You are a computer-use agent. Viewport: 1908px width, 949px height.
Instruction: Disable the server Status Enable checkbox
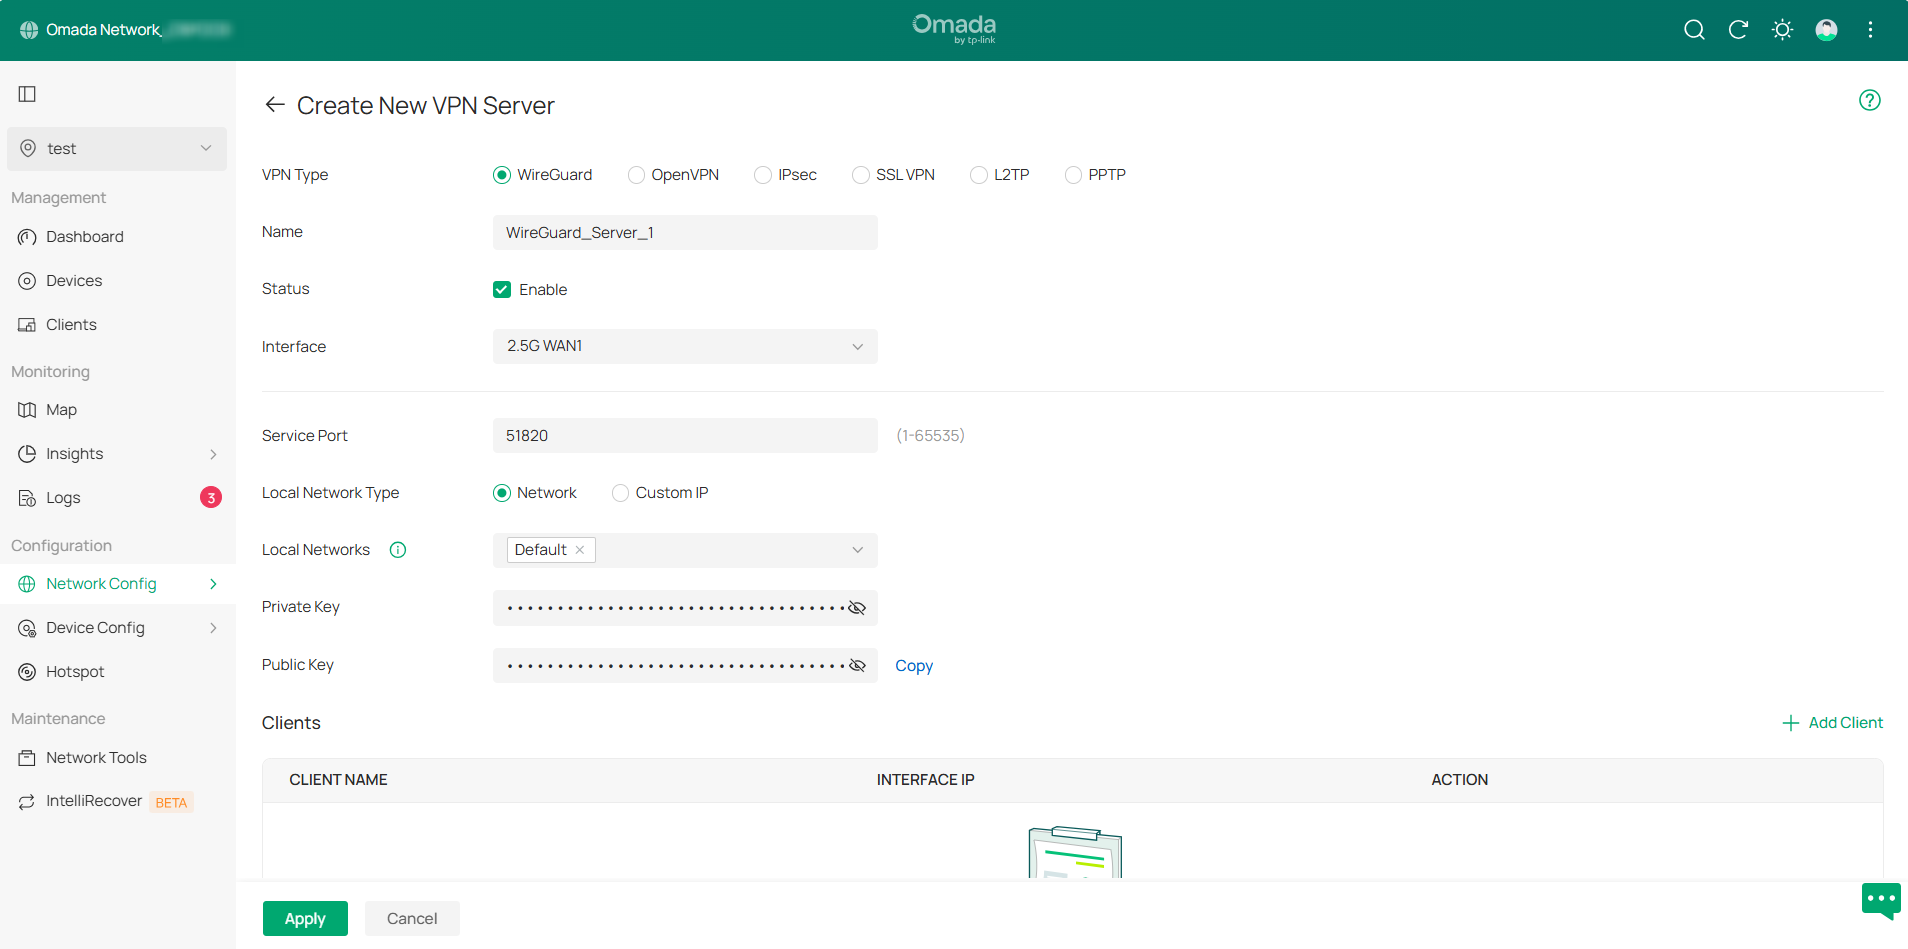pos(501,289)
